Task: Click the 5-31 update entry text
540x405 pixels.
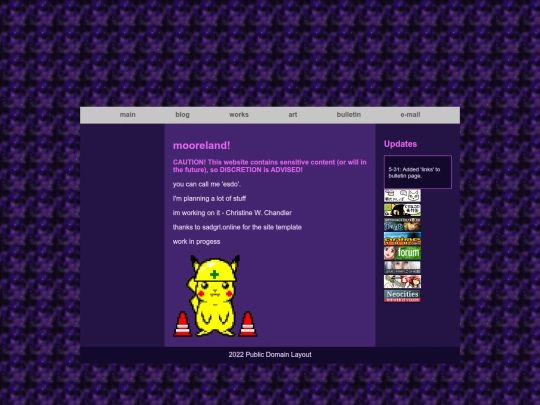Action: coord(414,173)
